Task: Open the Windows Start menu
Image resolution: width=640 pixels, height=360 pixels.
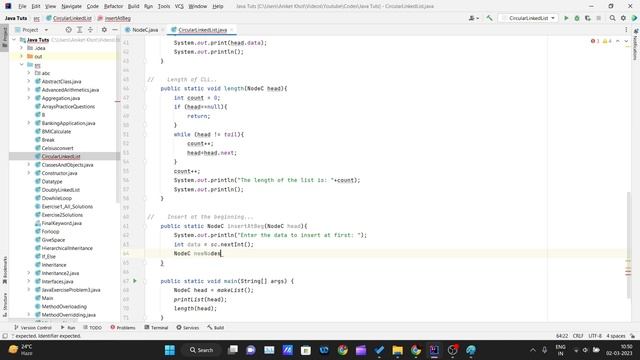Action: coord(169,350)
